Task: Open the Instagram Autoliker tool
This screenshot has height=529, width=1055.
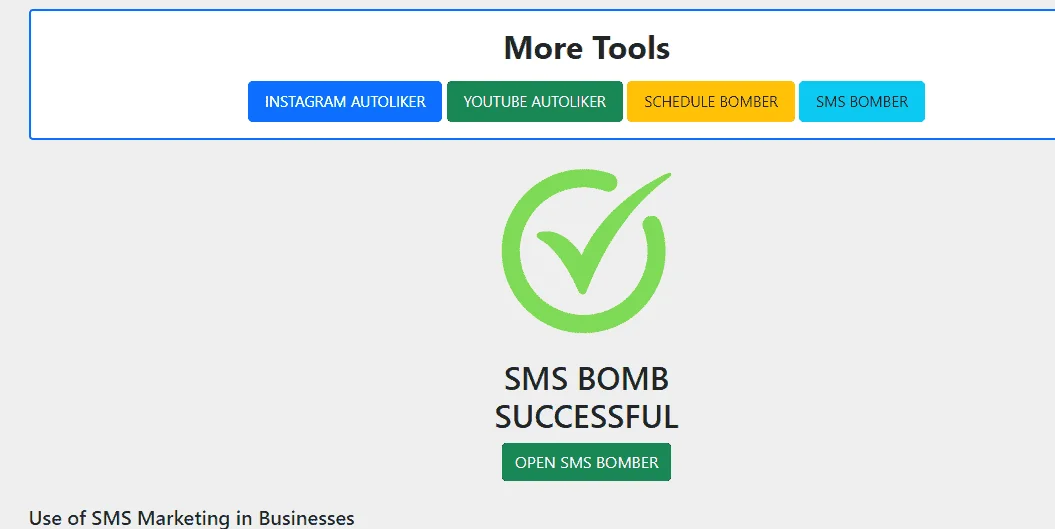Action: [344, 102]
